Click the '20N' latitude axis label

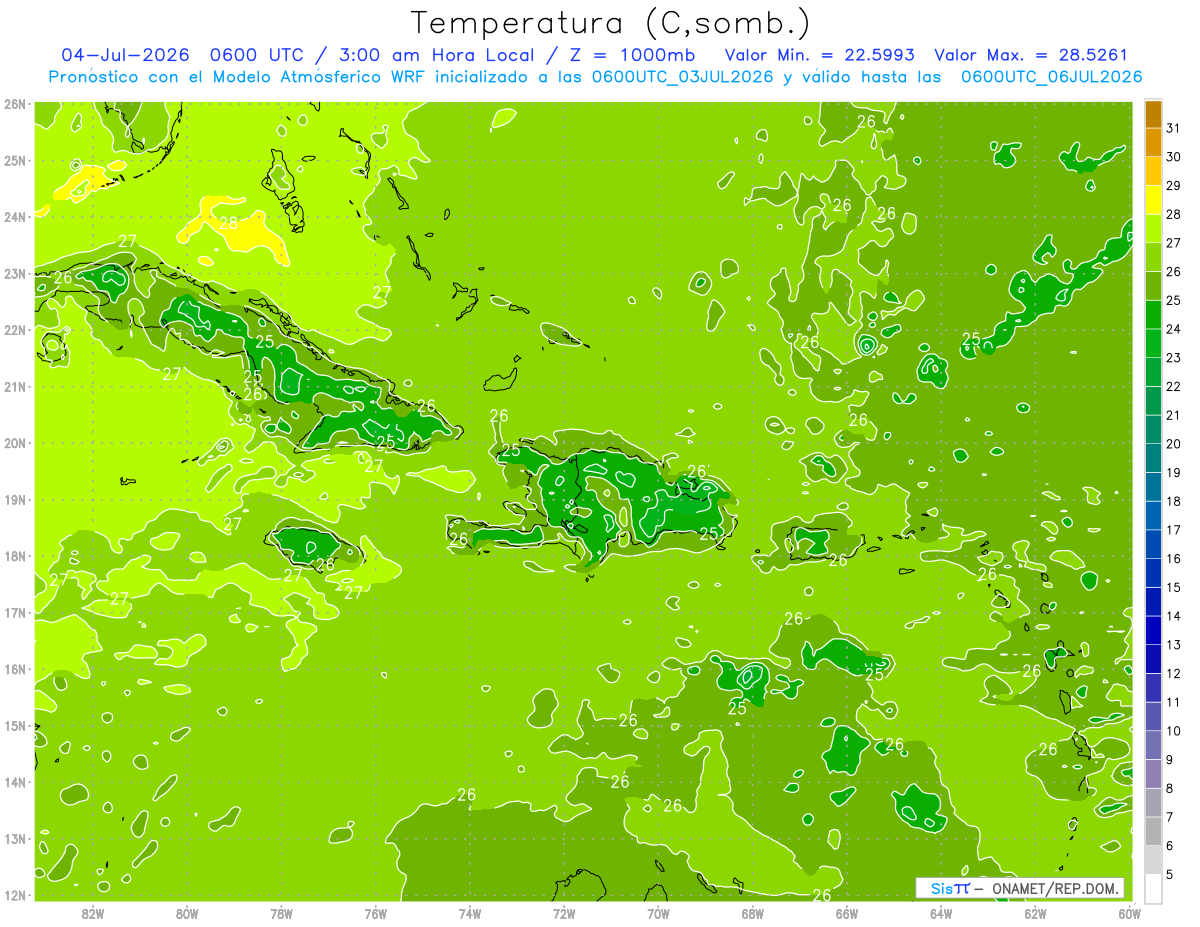pyautogui.click(x=15, y=443)
